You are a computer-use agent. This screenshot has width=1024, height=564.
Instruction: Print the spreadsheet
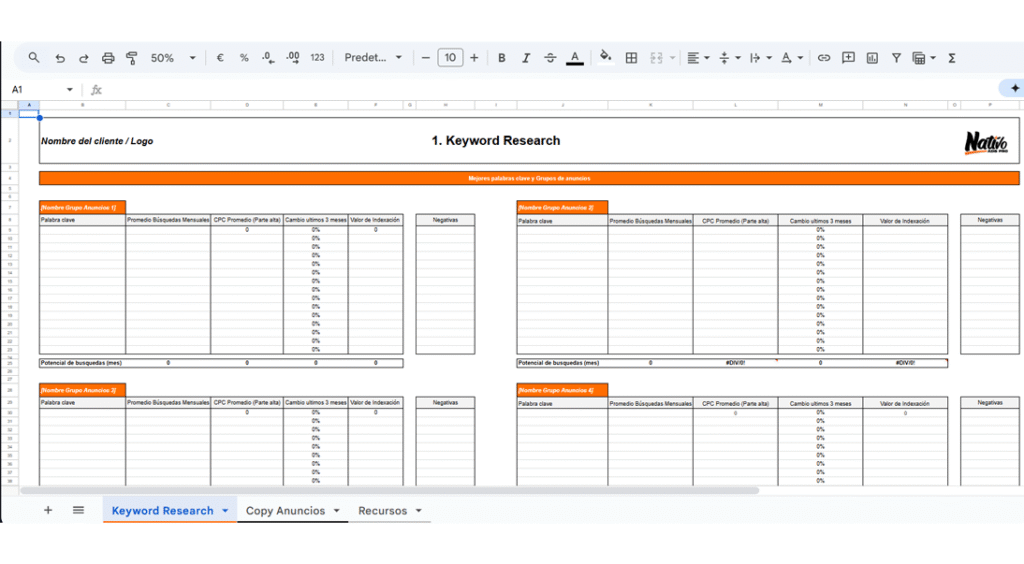(x=108, y=58)
